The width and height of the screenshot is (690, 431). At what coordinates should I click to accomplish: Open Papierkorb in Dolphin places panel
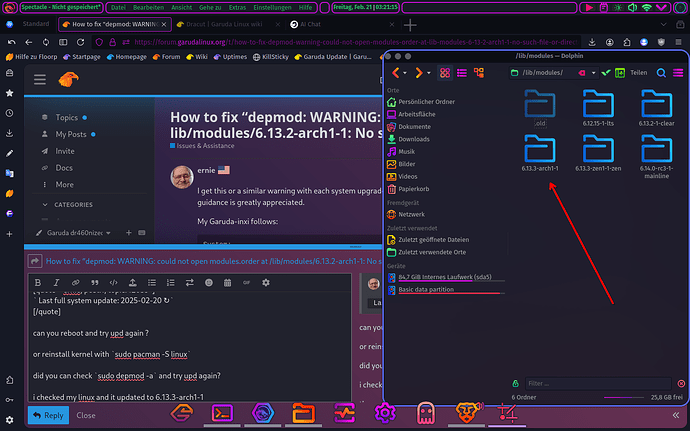(x=408, y=189)
